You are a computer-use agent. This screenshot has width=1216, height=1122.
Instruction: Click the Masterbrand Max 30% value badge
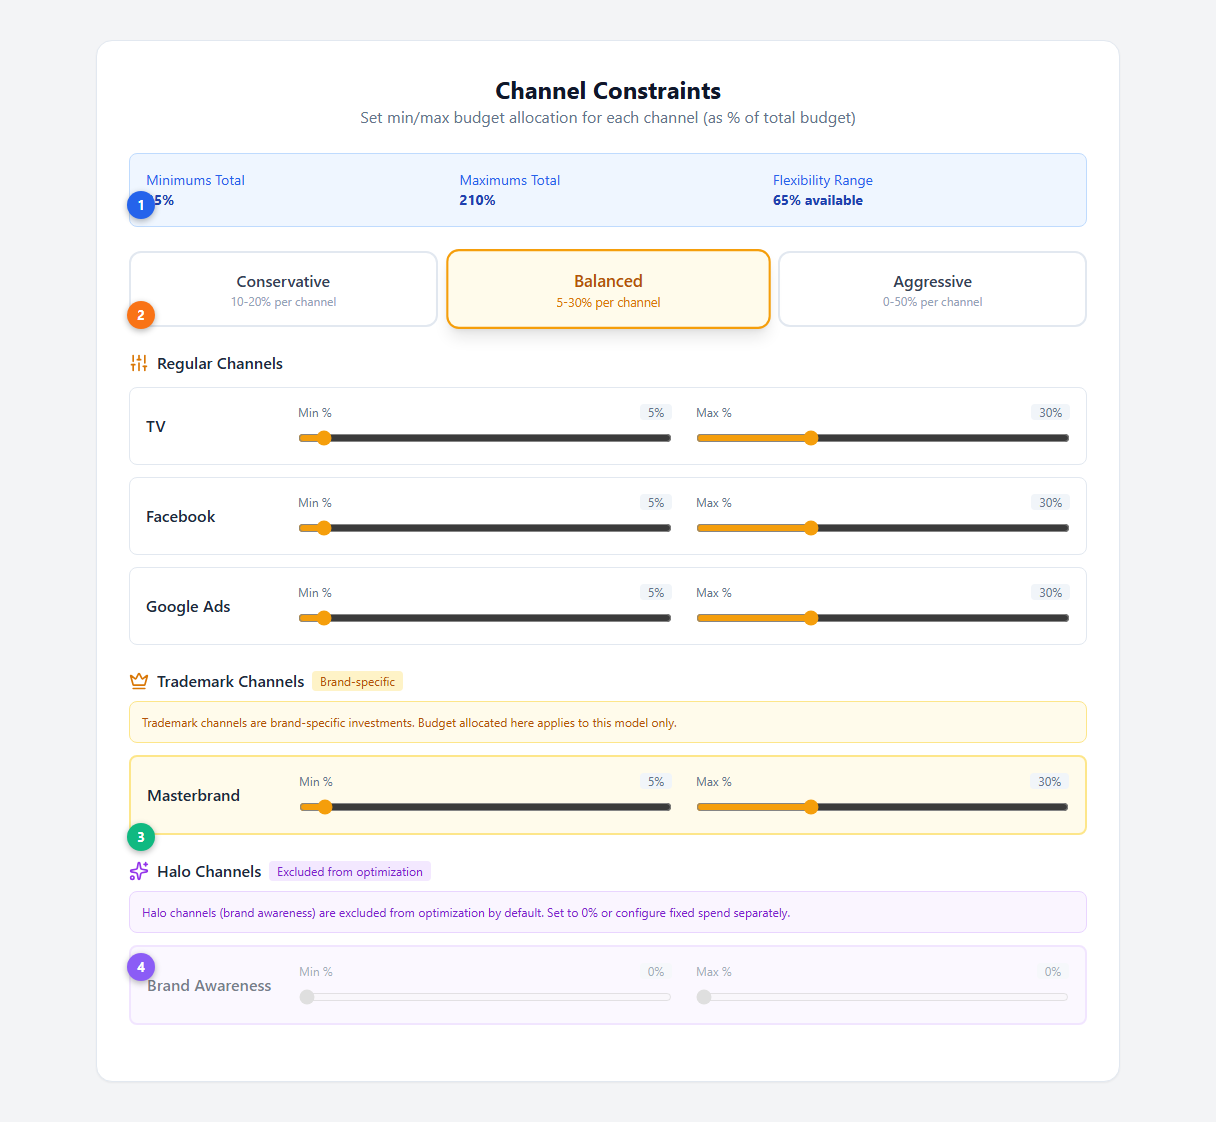[1049, 782]
